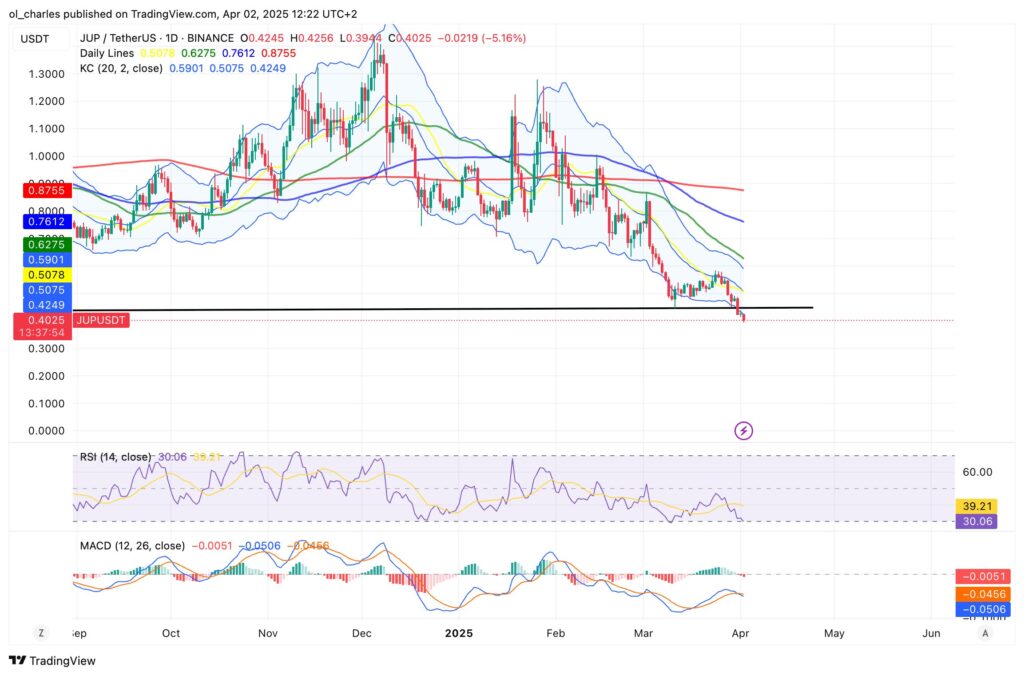Select the Apr label on time axis
The width and height of the screenshot is (1024, 676).
tap(740, 633)
